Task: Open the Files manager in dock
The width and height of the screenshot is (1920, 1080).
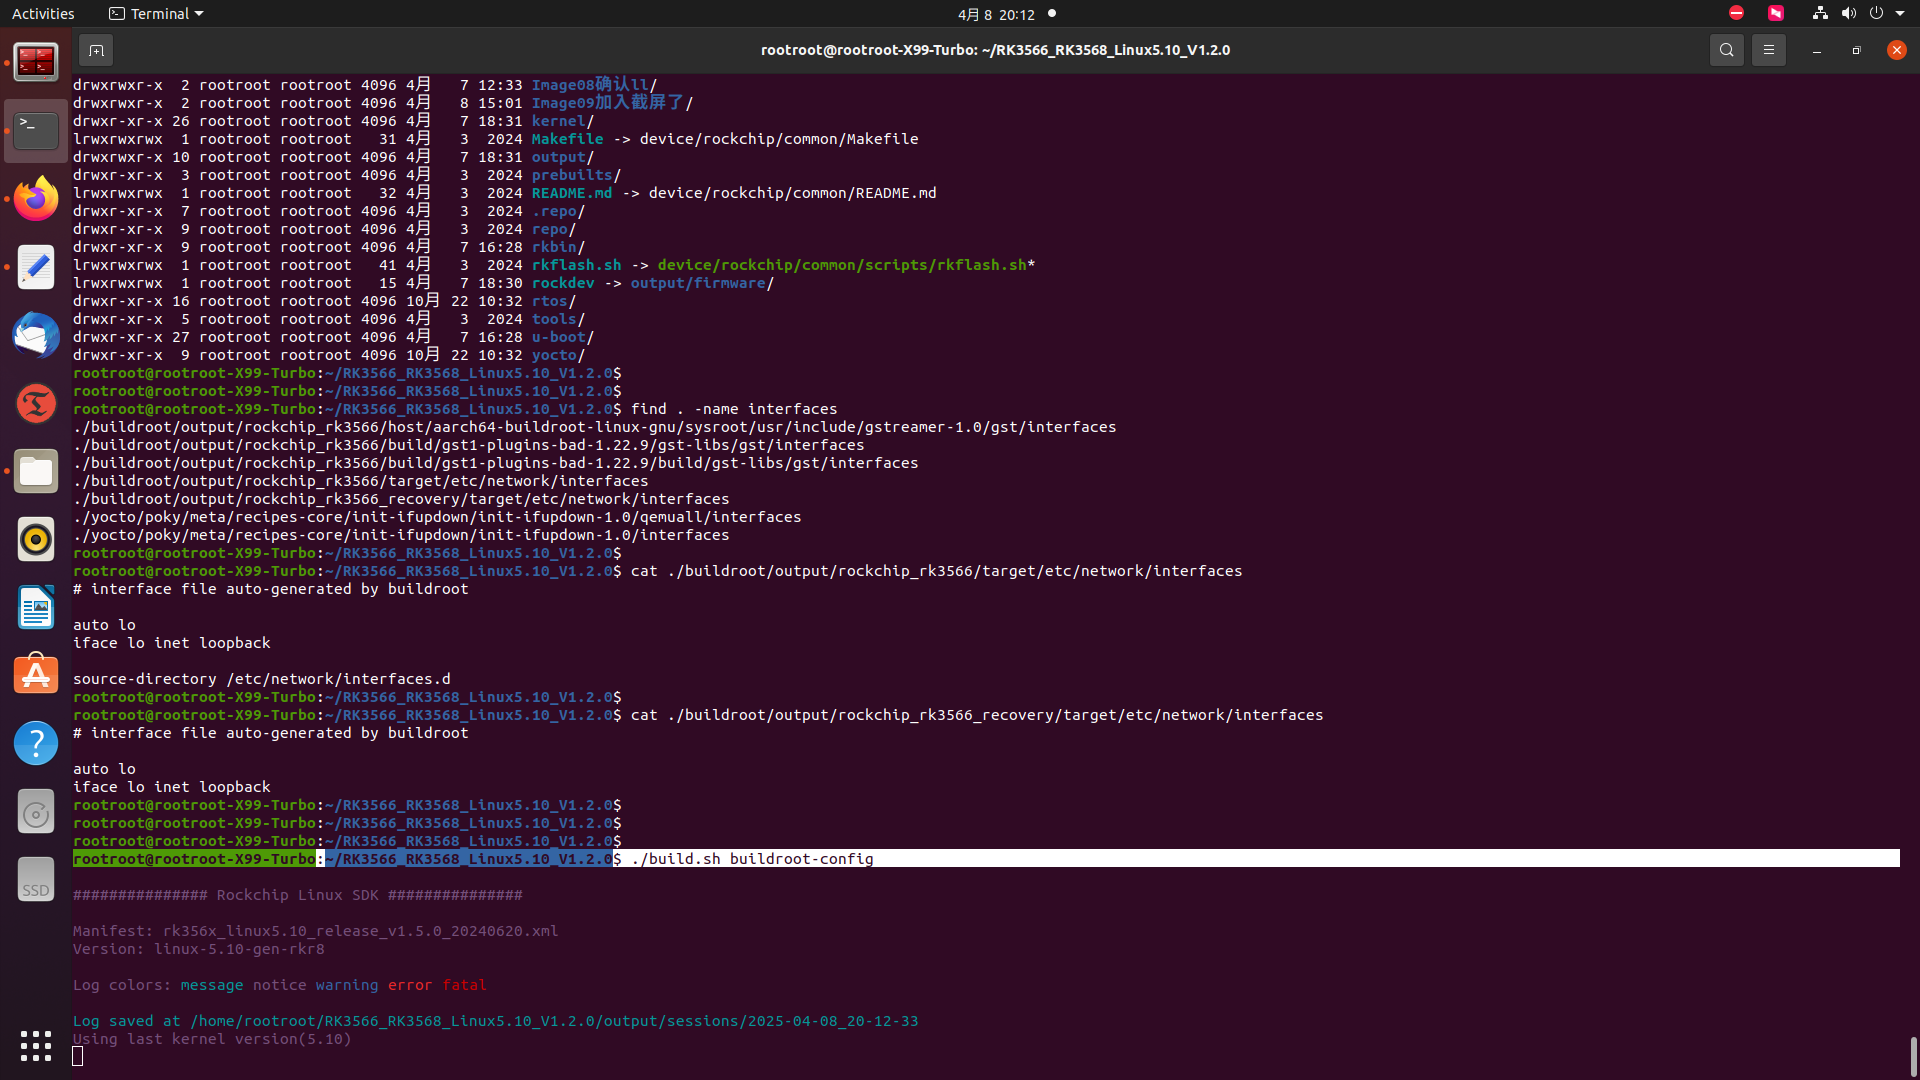Action: click(36, 471)
